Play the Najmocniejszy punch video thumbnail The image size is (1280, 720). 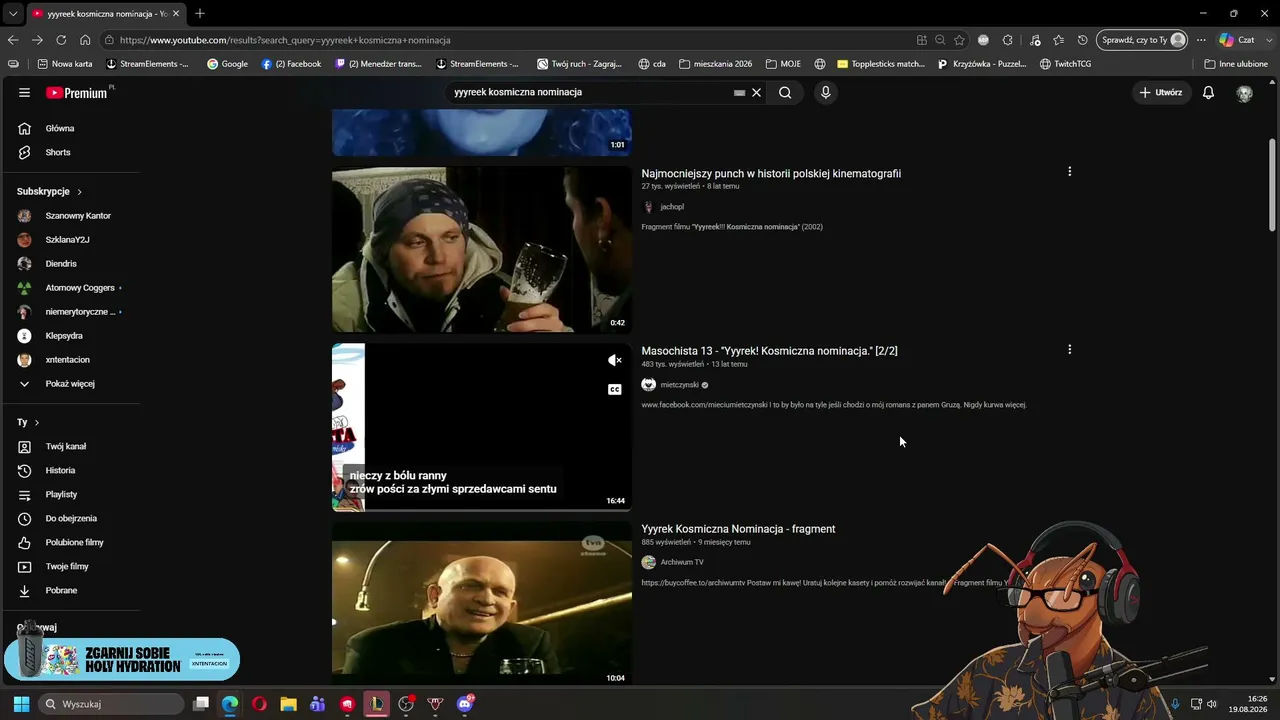pos(482,249)
